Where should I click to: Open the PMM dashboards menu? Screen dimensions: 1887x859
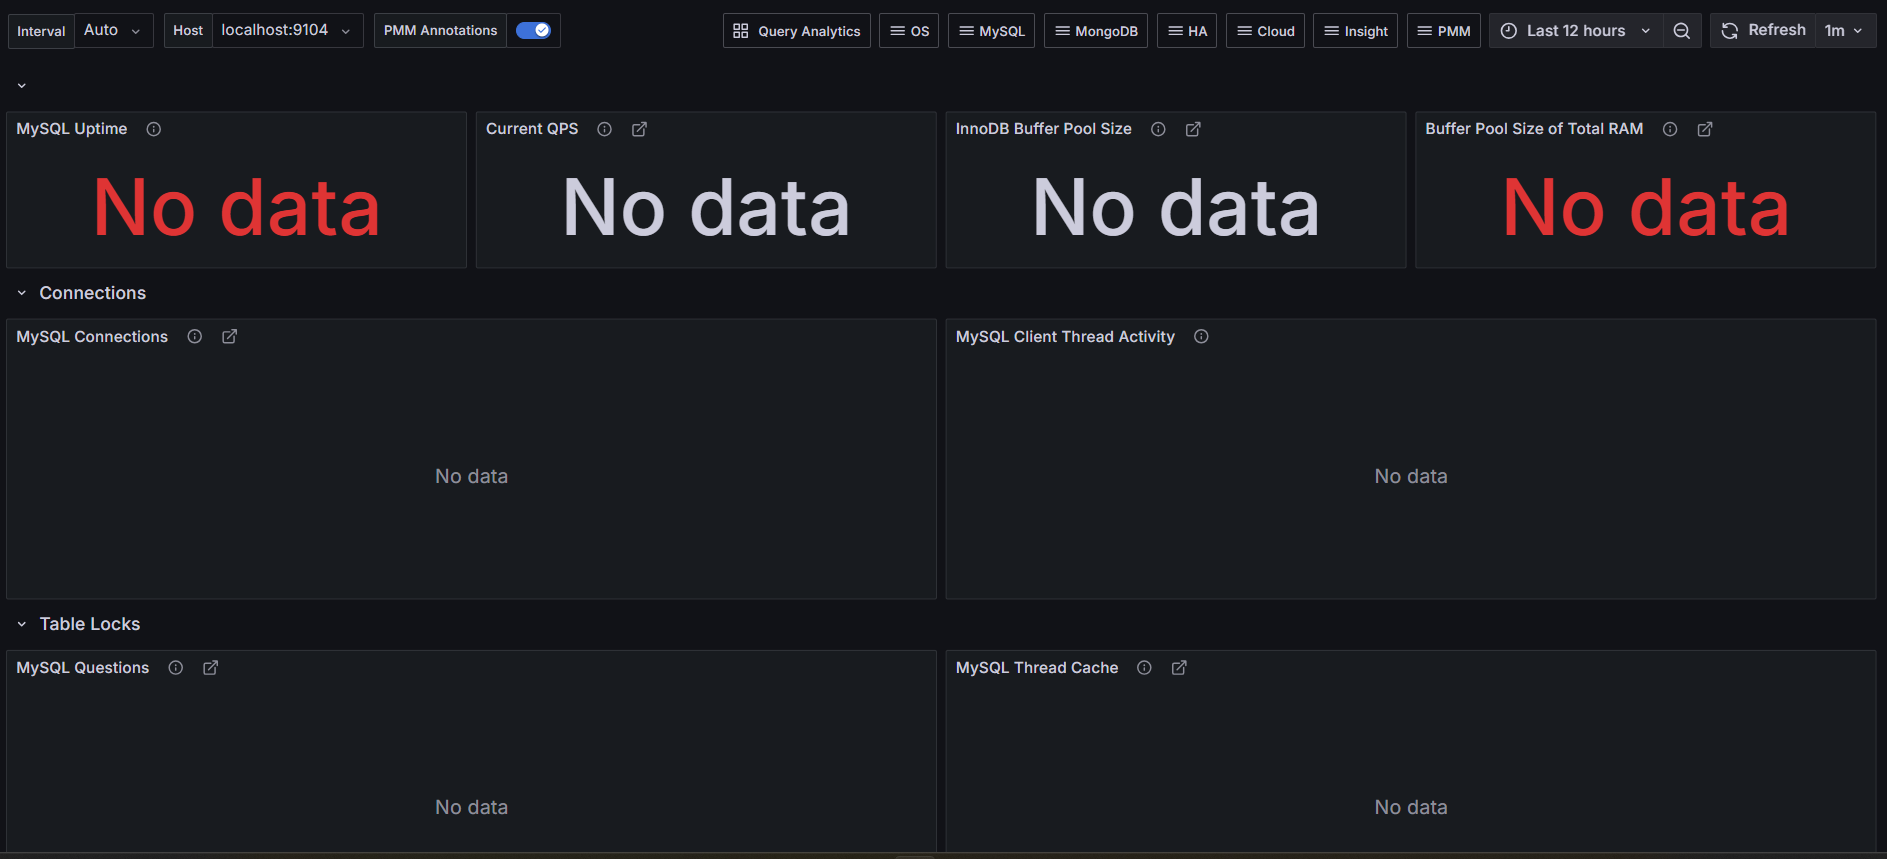click(1444, 31)
